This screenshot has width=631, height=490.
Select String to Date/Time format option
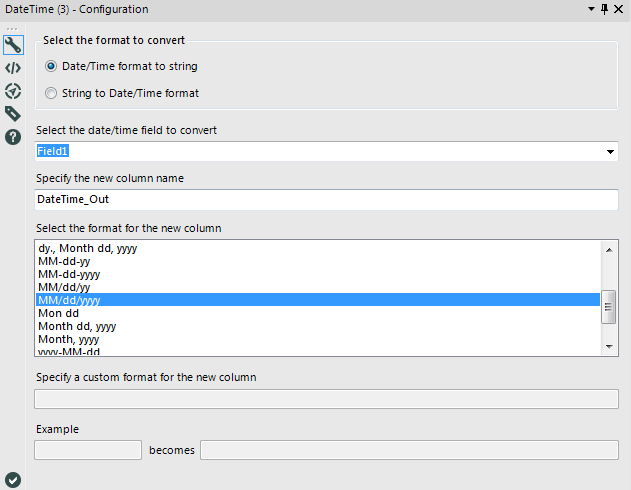click(52, 93)
